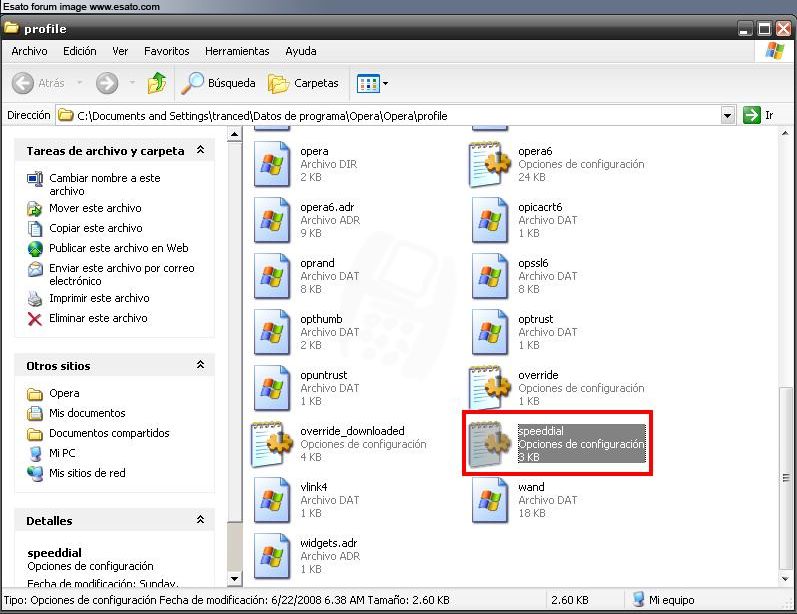Open Búsqueda search tool

click(219, 83)
